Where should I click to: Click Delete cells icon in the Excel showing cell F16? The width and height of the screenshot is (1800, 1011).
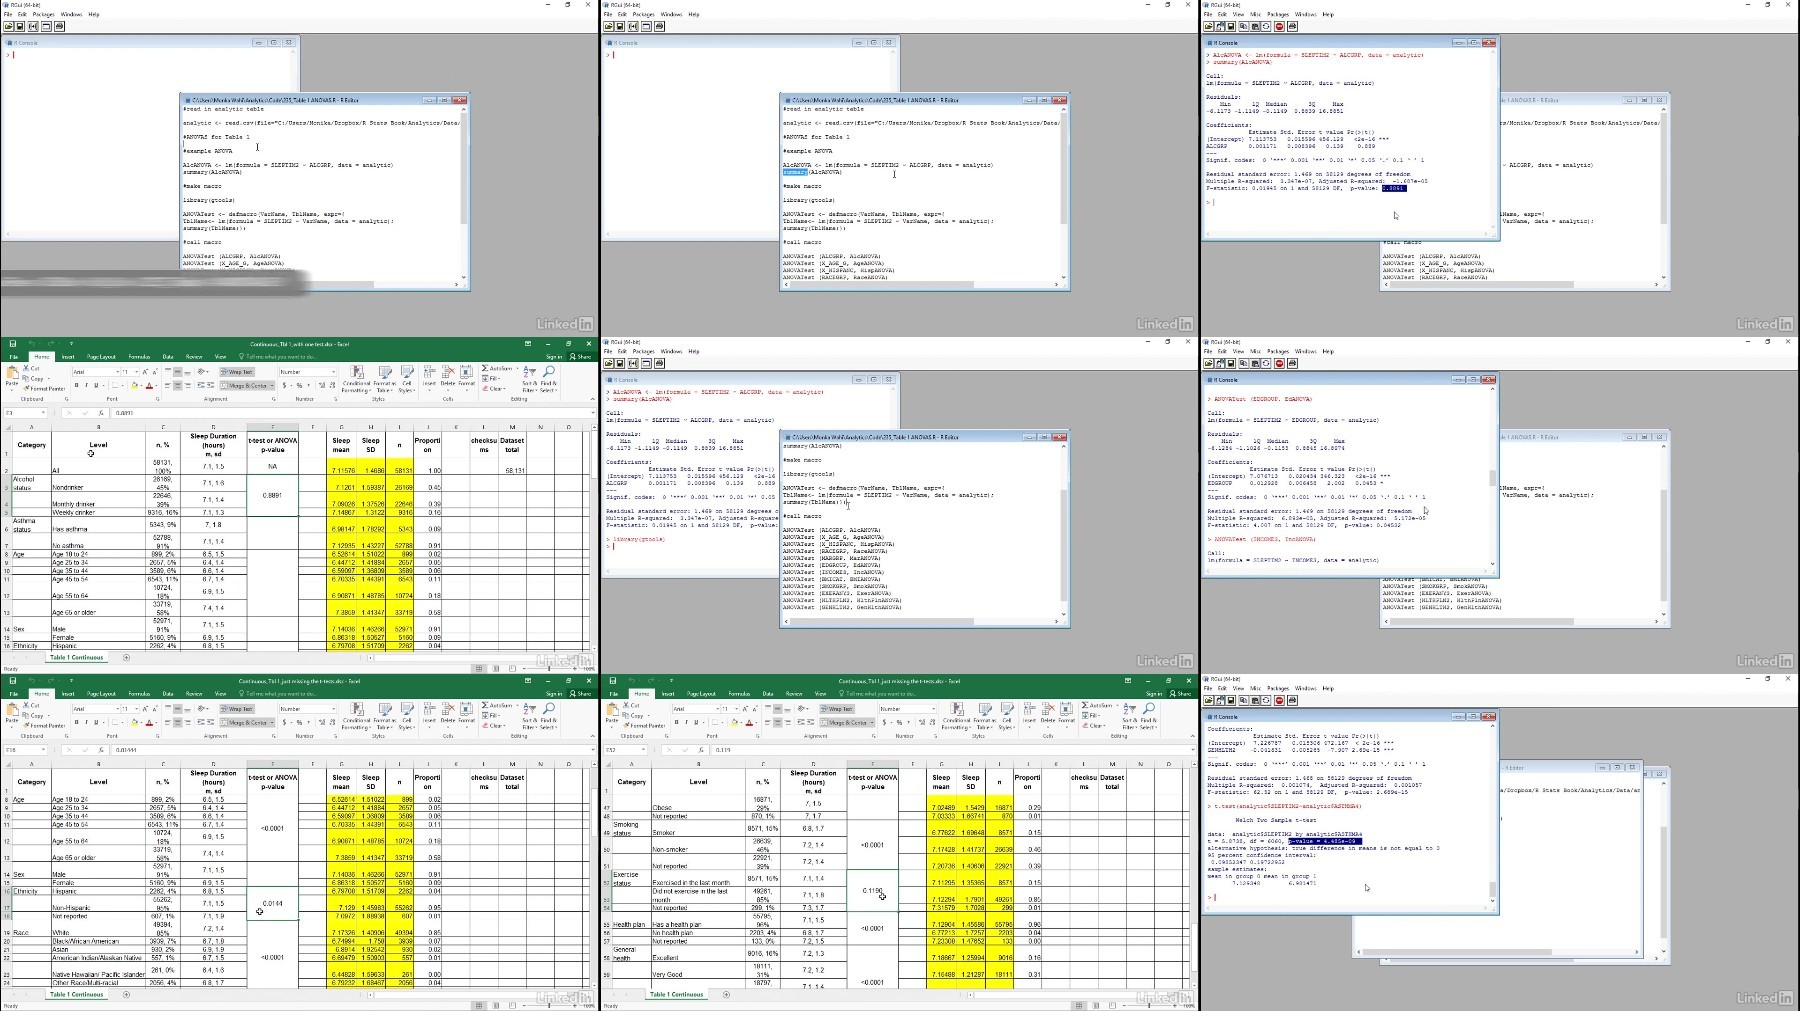coord(447,714)
